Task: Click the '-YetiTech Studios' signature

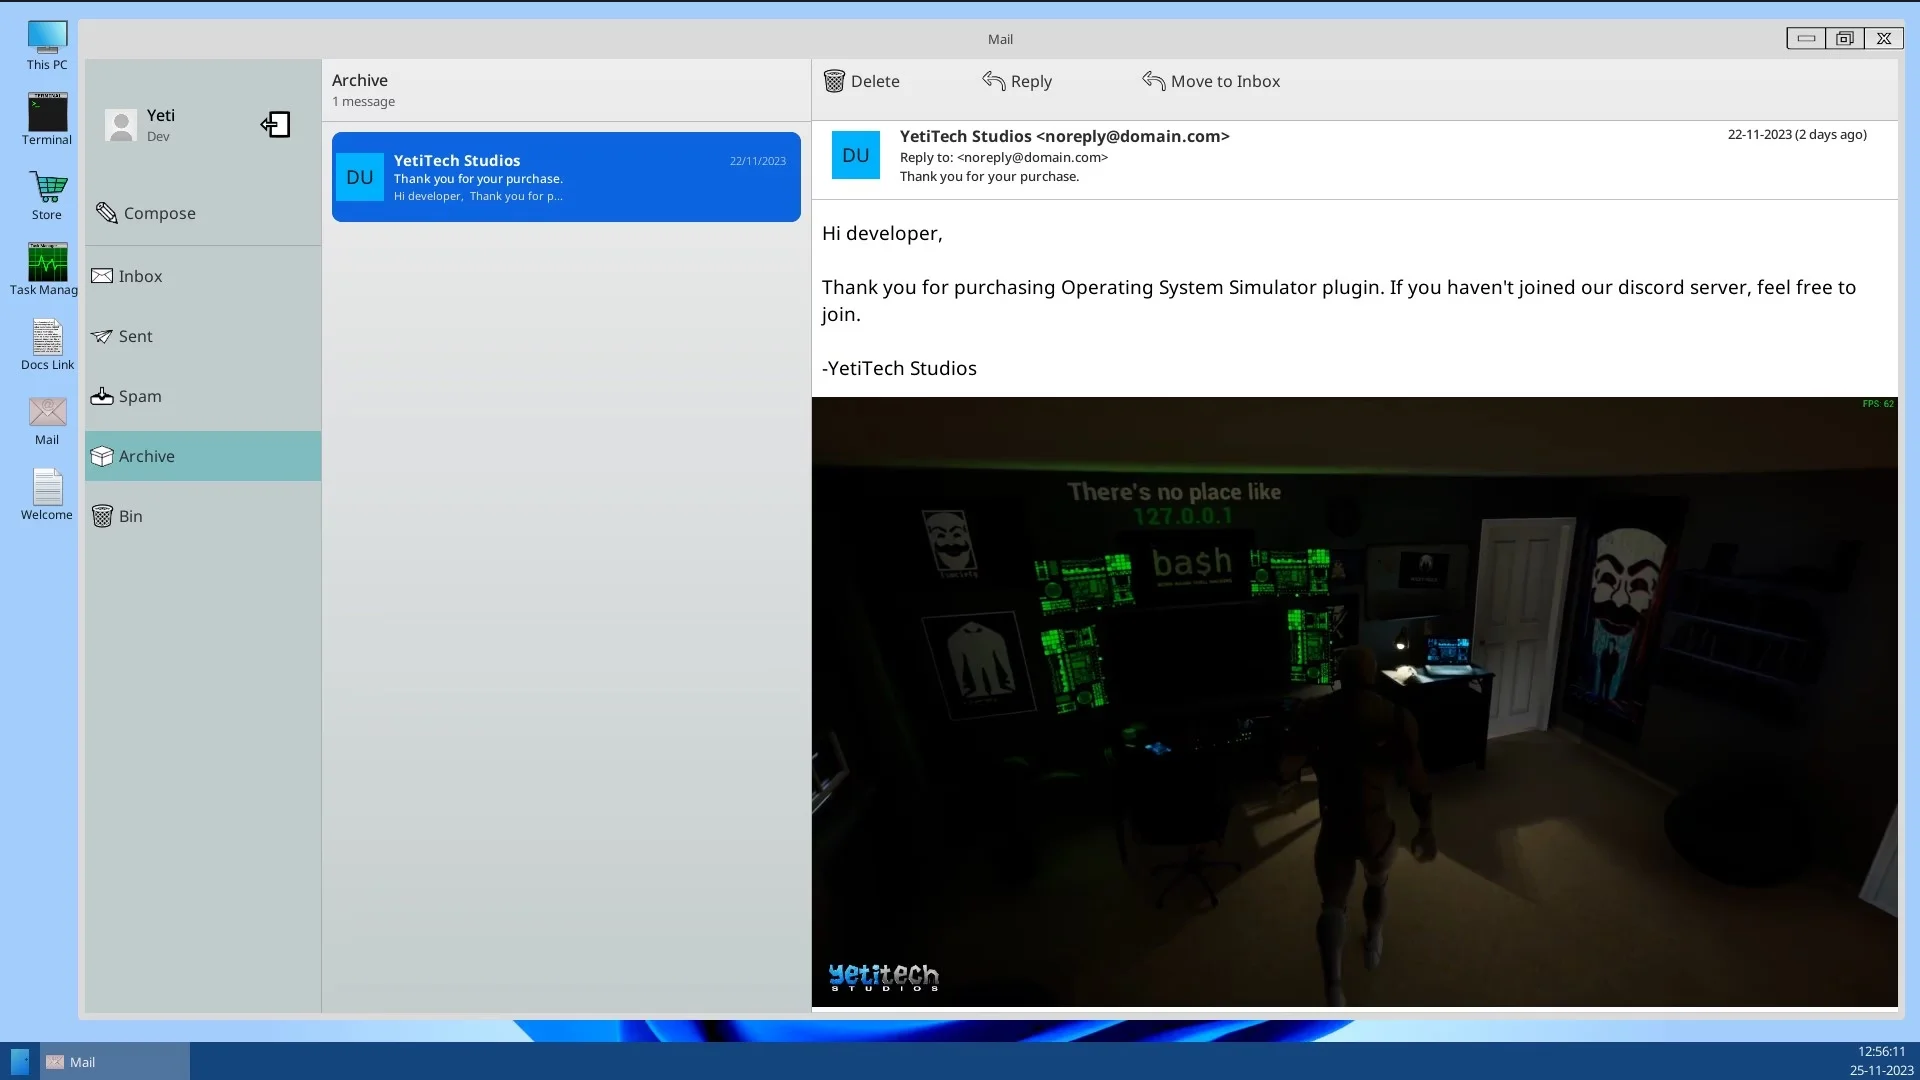Action: click(899, 368)
